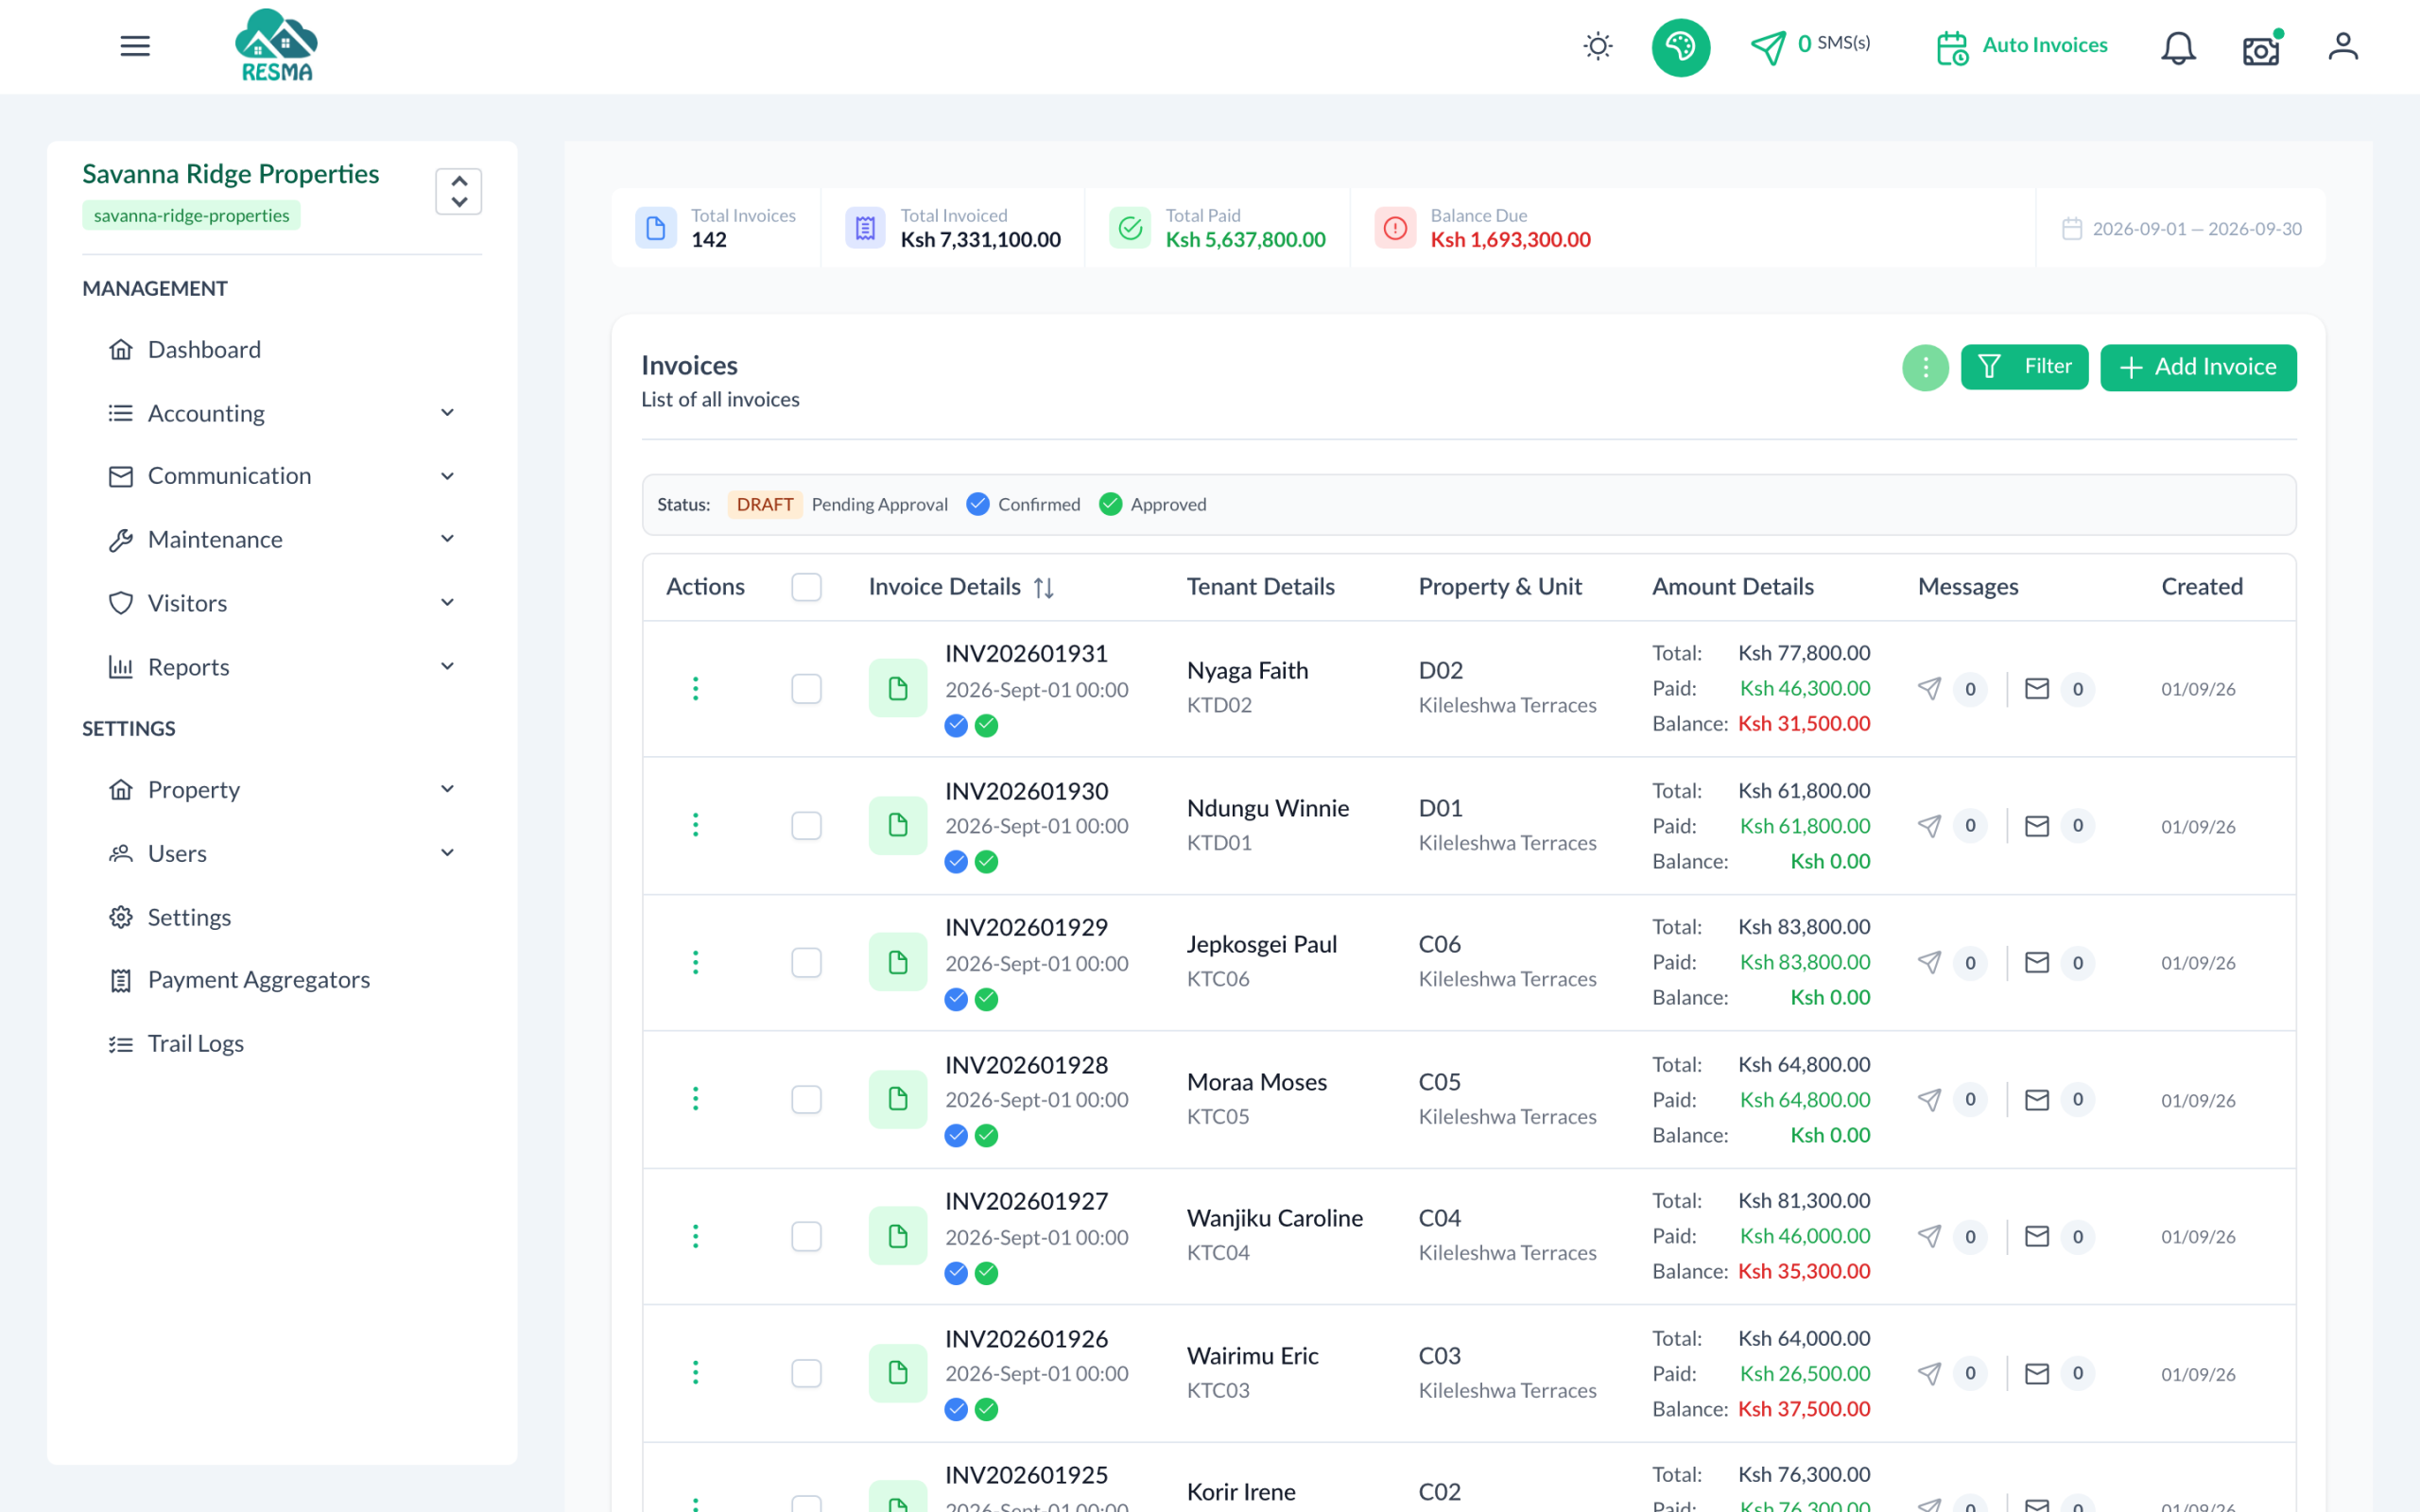Check the box for INV202601927
This screenshot has height=1512, width=2420.
click(806, 1237)
